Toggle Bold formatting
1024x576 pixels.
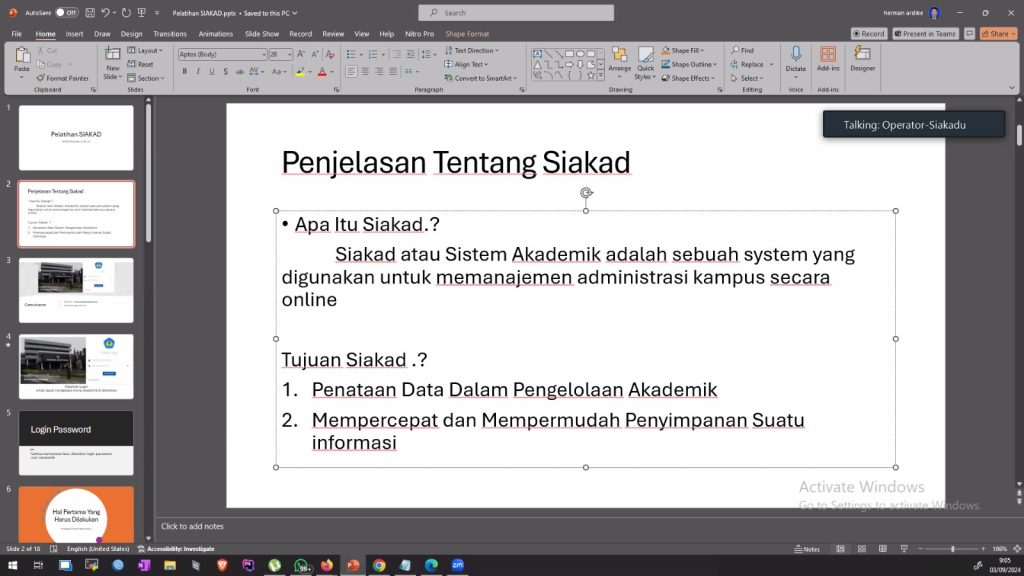(x=185, y=72)
